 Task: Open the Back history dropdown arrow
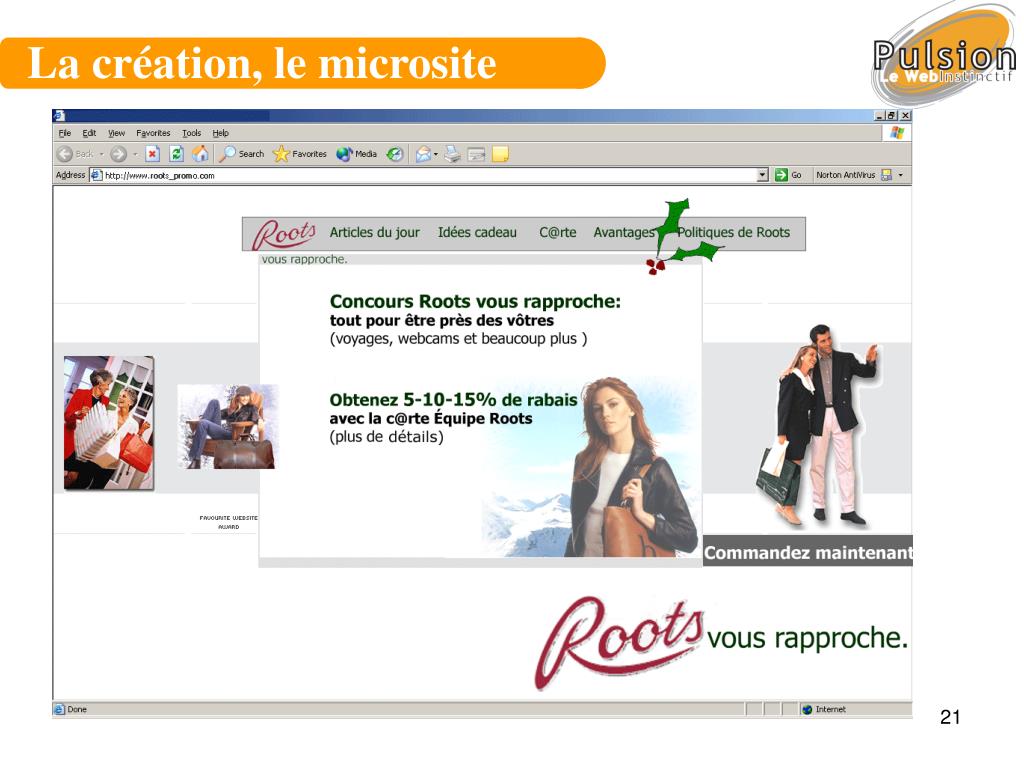pos(102,154)
